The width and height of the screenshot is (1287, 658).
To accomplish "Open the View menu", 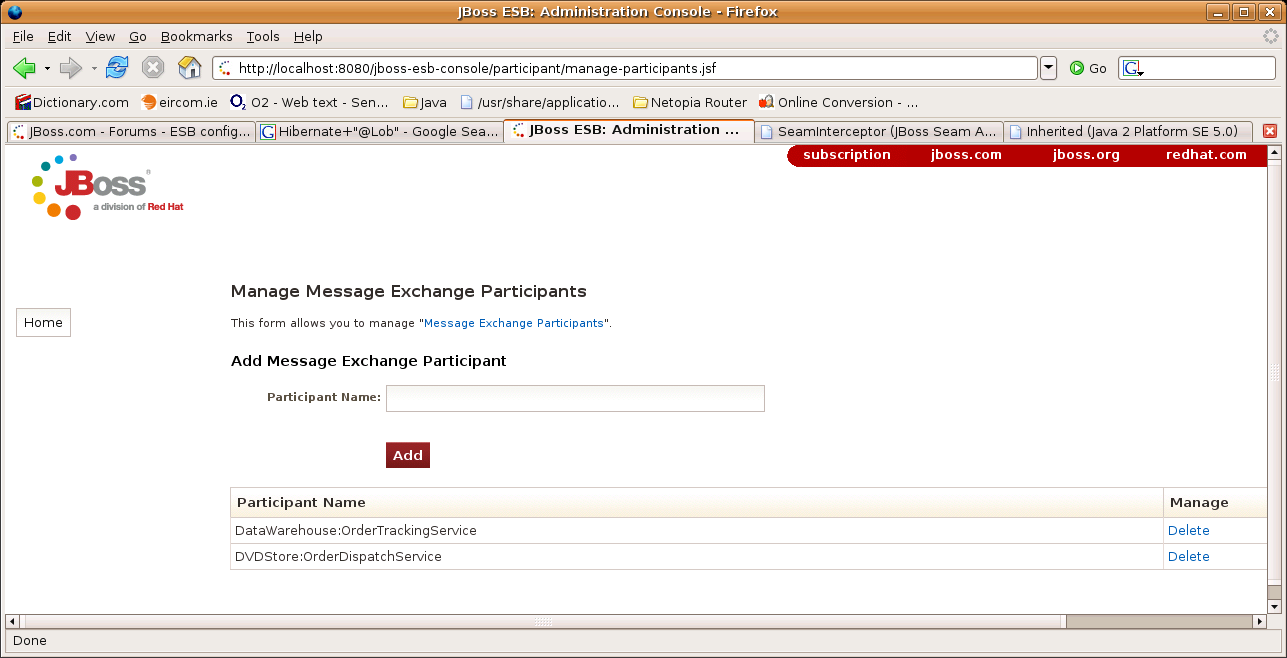I will tap(100, 36).
